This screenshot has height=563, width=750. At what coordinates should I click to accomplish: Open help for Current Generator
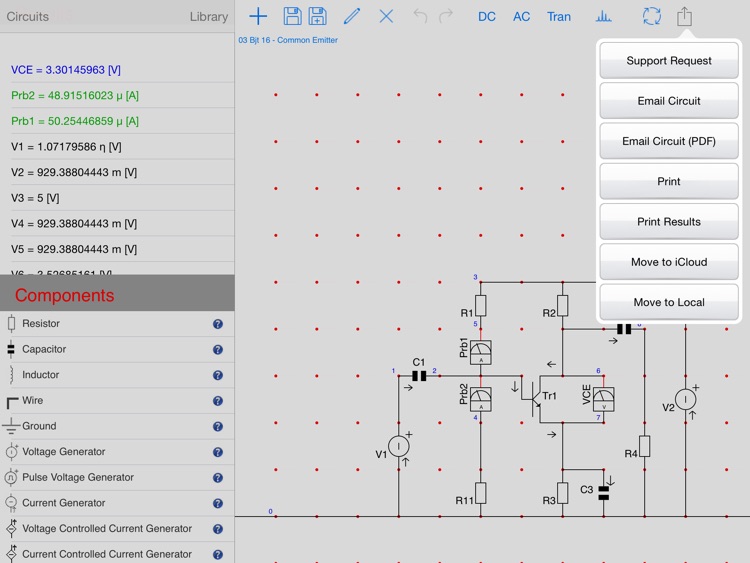(218, 504)
